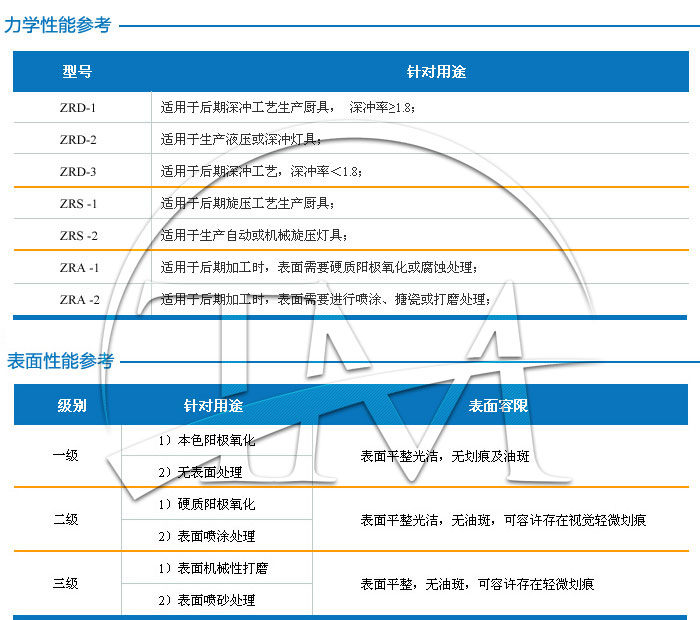Select the 一级 grade cell
Viewport: 700px width, 620px height.
(65, 456)
